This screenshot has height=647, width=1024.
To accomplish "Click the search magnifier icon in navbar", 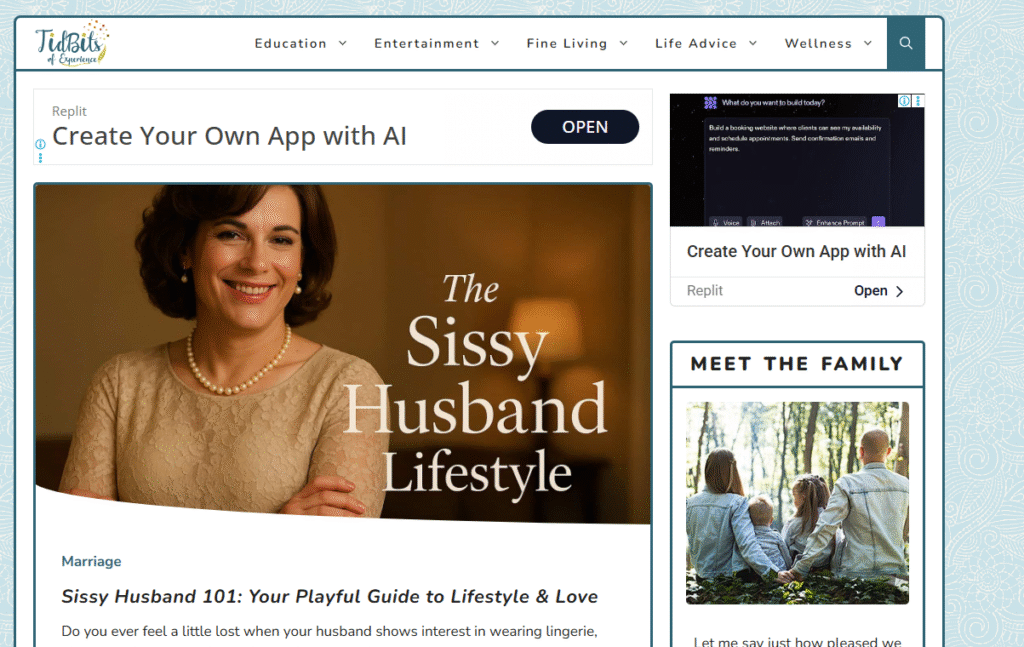I will 906,44.
